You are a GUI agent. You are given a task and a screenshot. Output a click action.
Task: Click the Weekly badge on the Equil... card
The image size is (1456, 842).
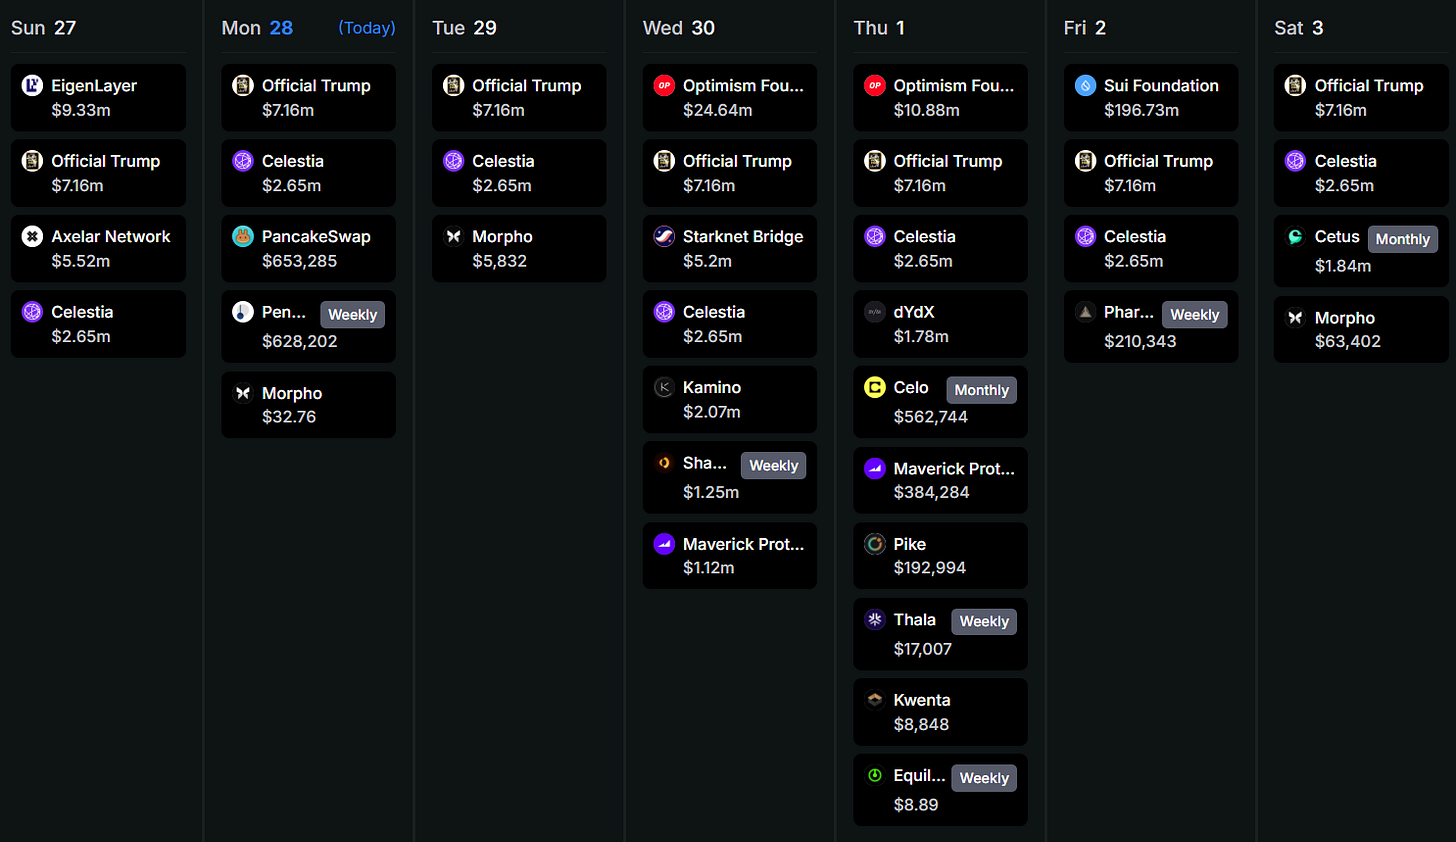pyautogui.click(x=984, y=778)
